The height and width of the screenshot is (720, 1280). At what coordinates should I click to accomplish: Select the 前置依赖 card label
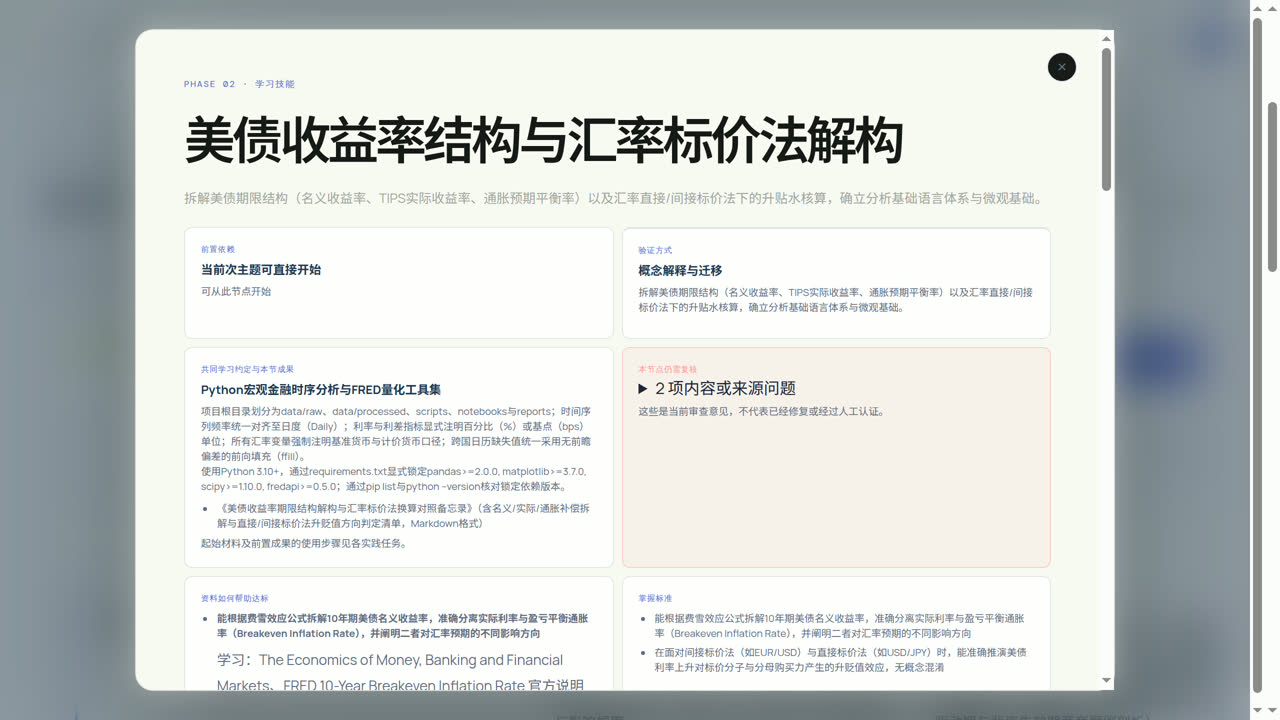218,249
